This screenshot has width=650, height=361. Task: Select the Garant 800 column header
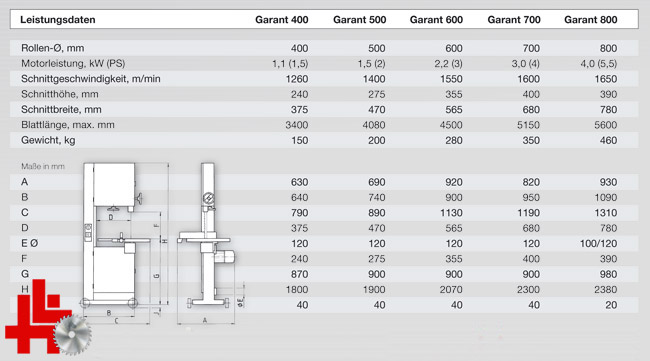[x=591, y=19]
